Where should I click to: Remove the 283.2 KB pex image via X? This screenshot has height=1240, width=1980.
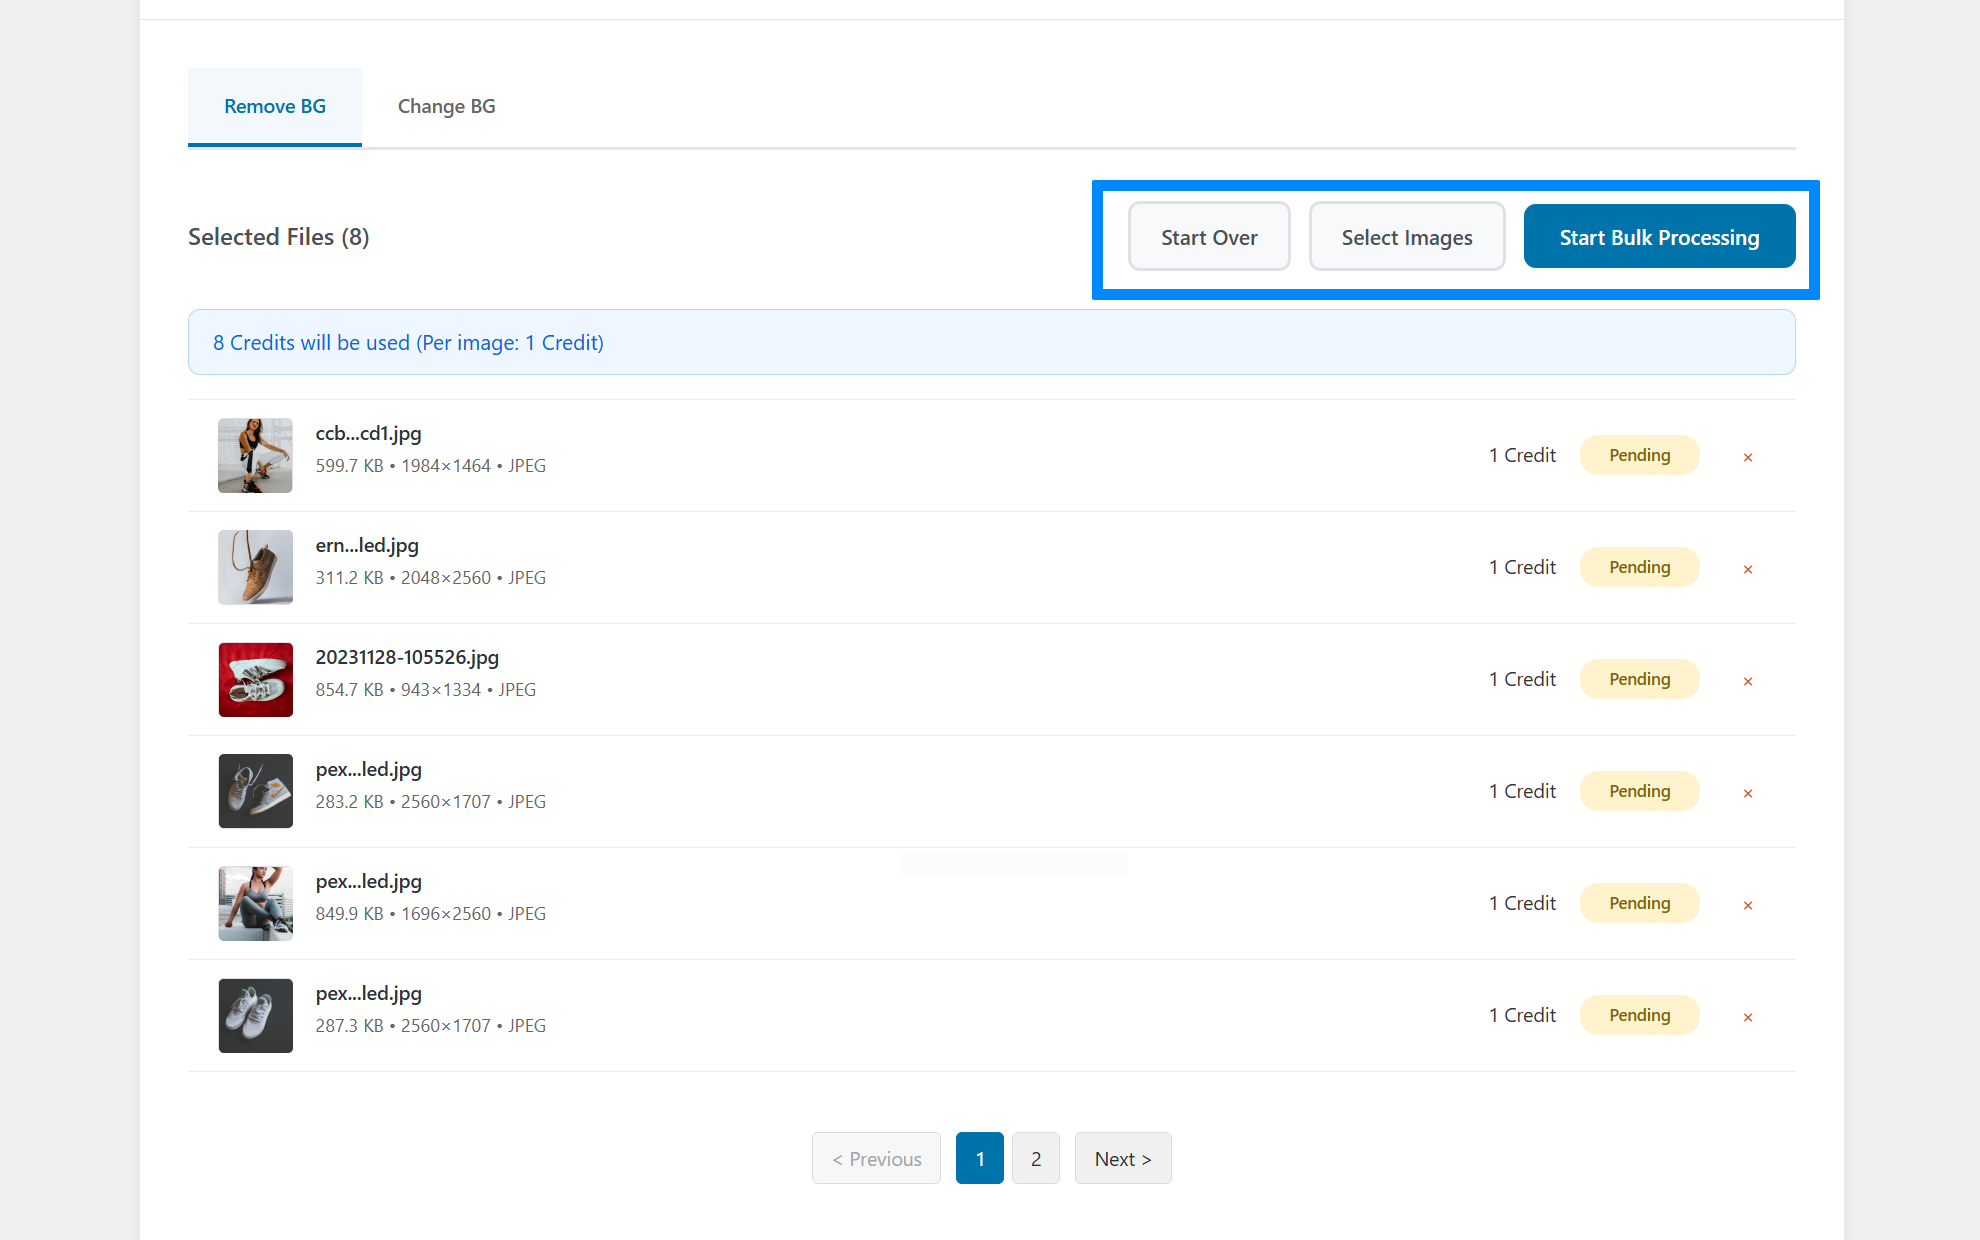[1748, 793]
